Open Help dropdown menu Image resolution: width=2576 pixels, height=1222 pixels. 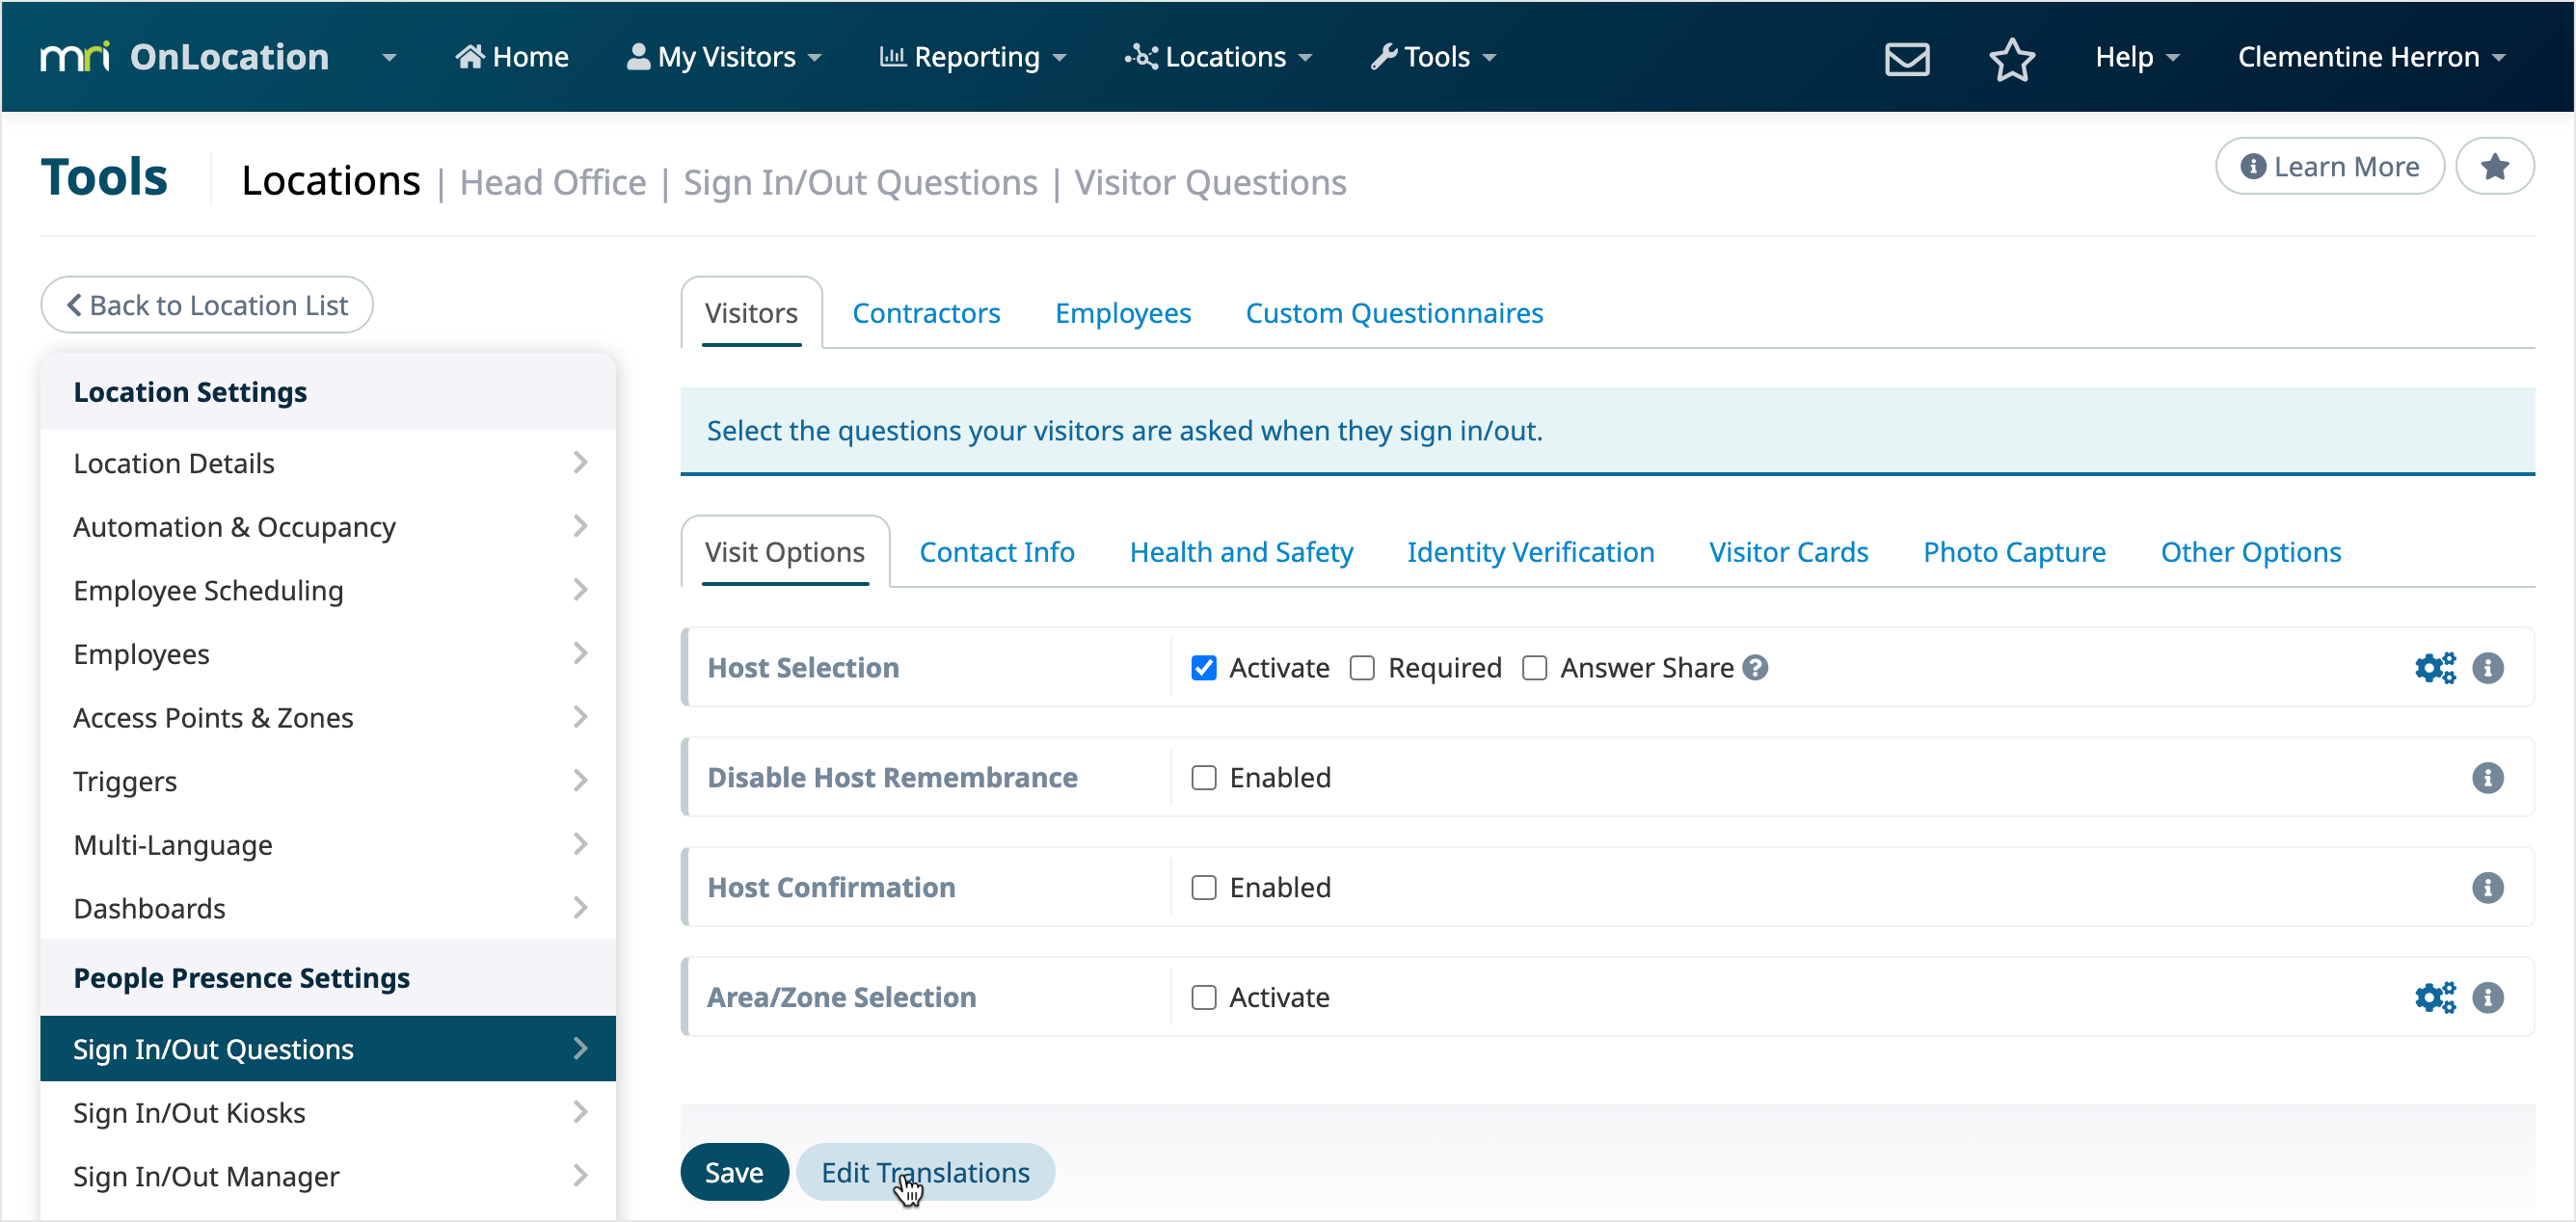[2136, 57]
